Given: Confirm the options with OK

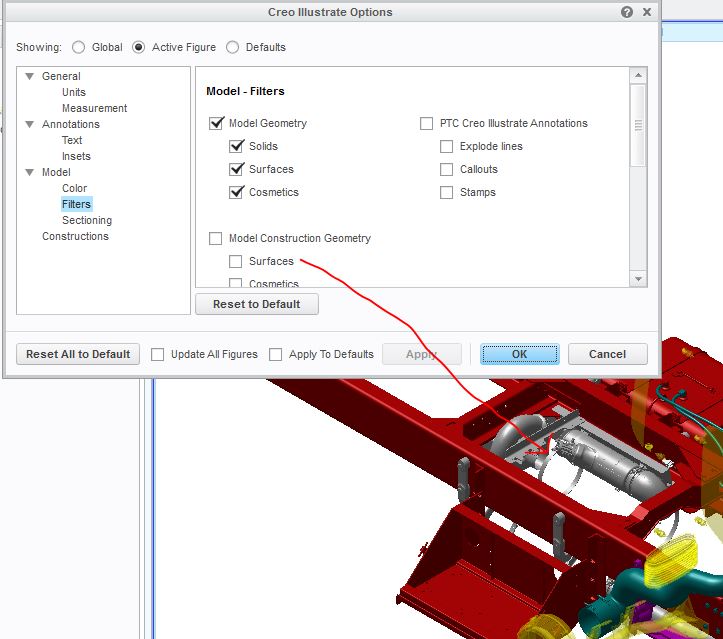Looking at the screenshot, I should [x=520, y=354].
